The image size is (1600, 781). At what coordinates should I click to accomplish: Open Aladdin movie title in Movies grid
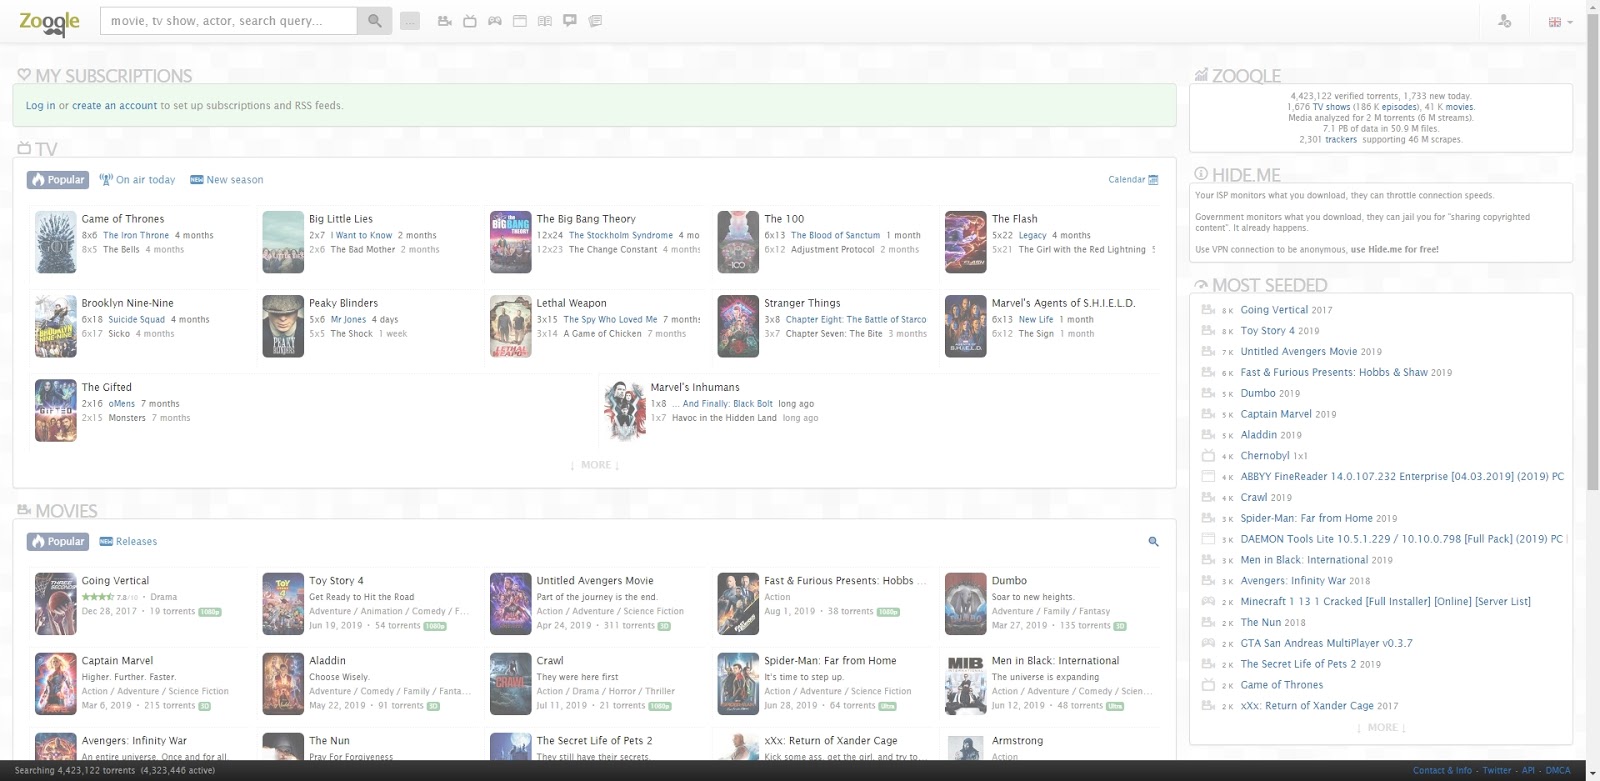point(327,661)
